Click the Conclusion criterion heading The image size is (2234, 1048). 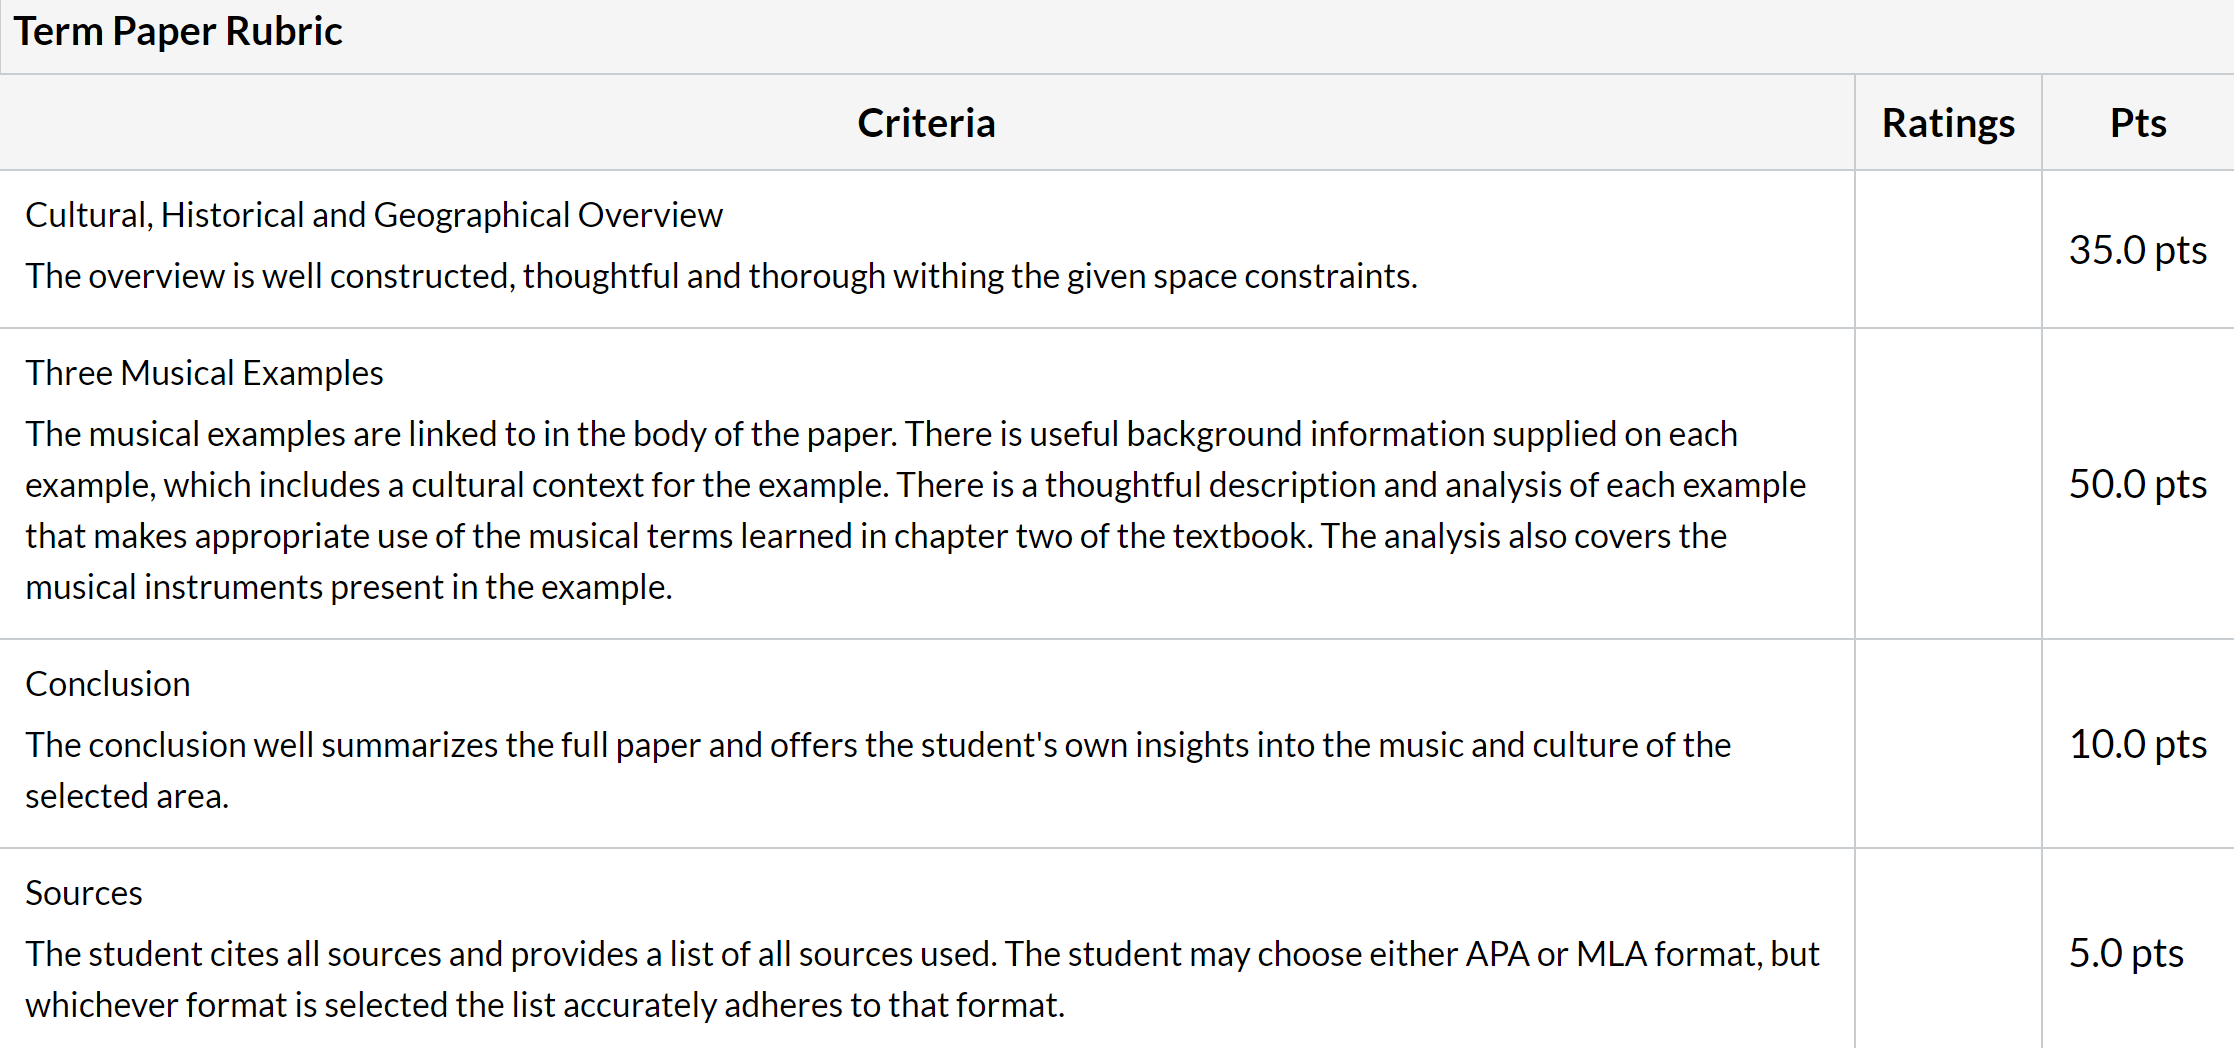[108, 684]
